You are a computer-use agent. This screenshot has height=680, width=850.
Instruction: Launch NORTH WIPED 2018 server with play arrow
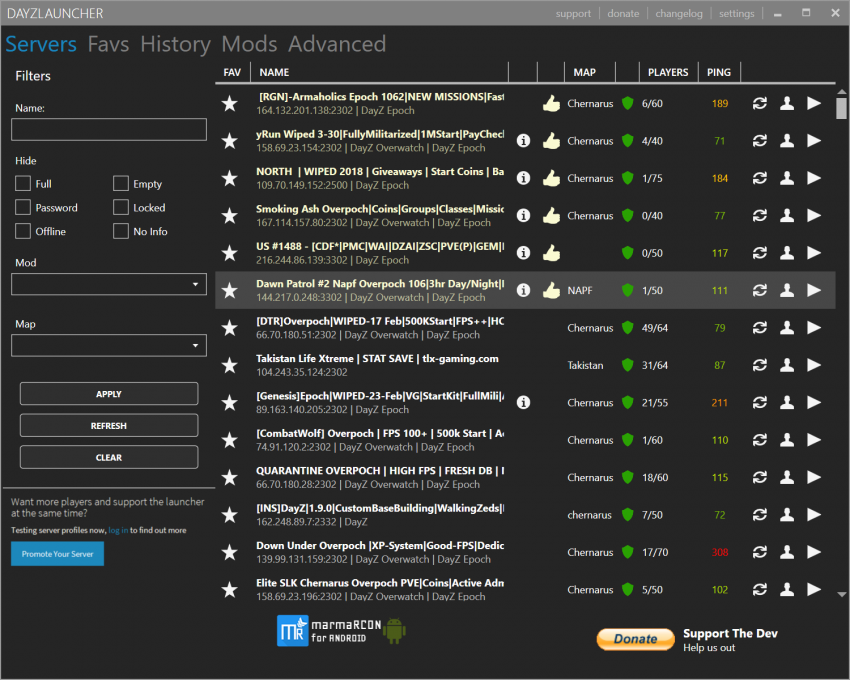(814, 178)
